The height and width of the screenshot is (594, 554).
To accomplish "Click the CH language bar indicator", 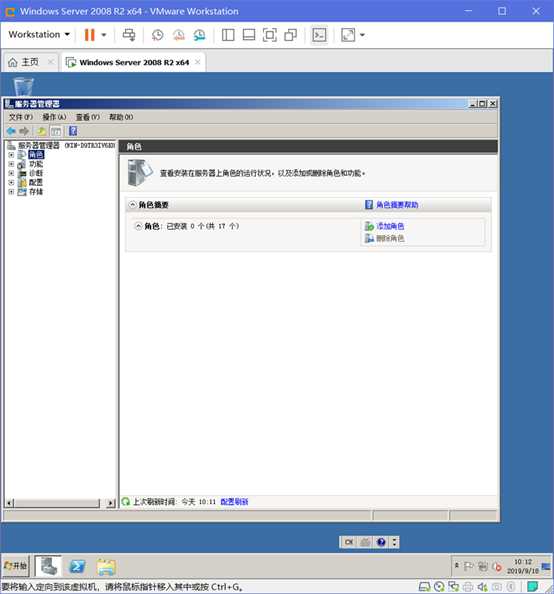I will pos(349,542).
